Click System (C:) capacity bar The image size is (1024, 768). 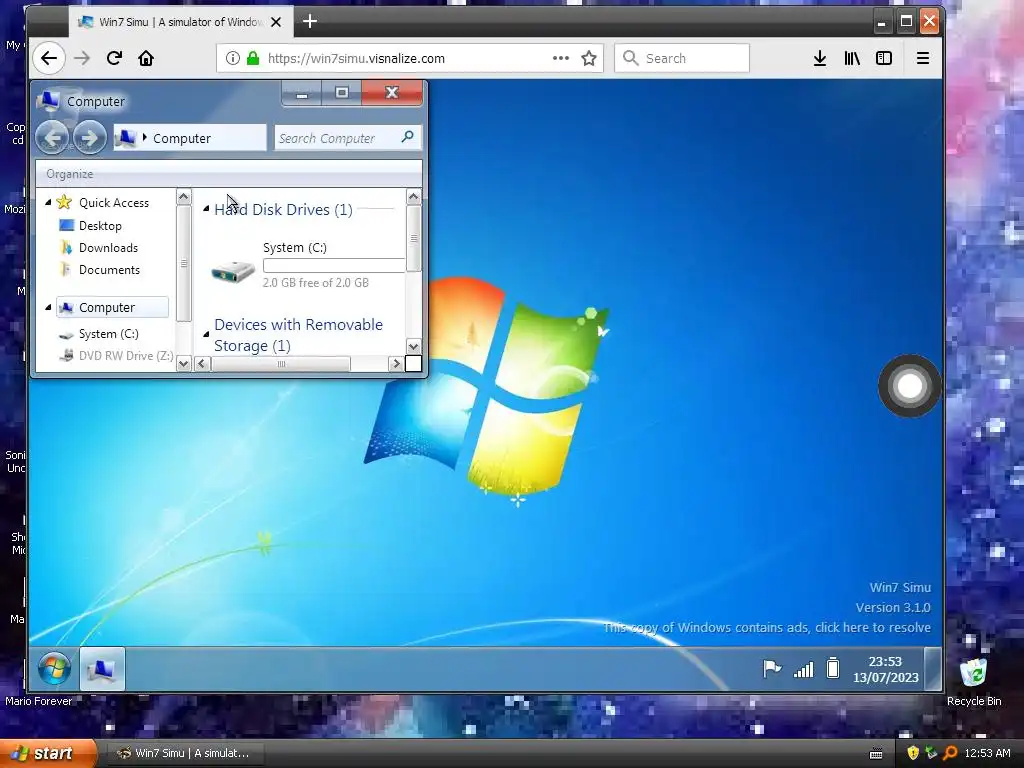[x=334, y=265]
